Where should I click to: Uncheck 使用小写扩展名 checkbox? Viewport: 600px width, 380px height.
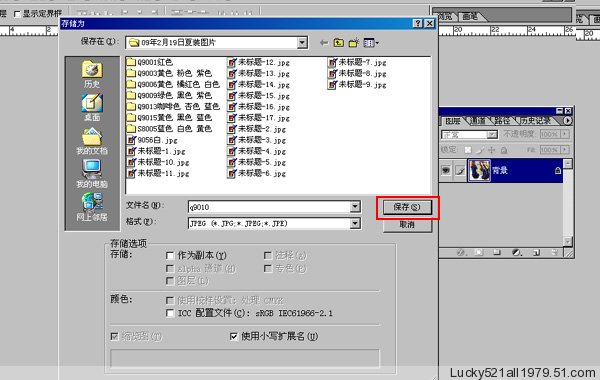click(x=233, y=336)
